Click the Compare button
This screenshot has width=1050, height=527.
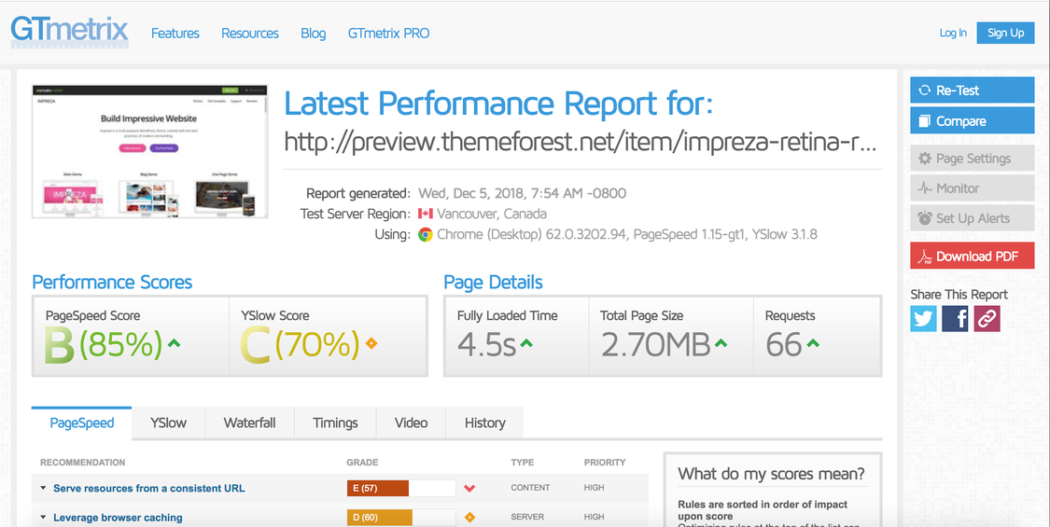(972, 121)
